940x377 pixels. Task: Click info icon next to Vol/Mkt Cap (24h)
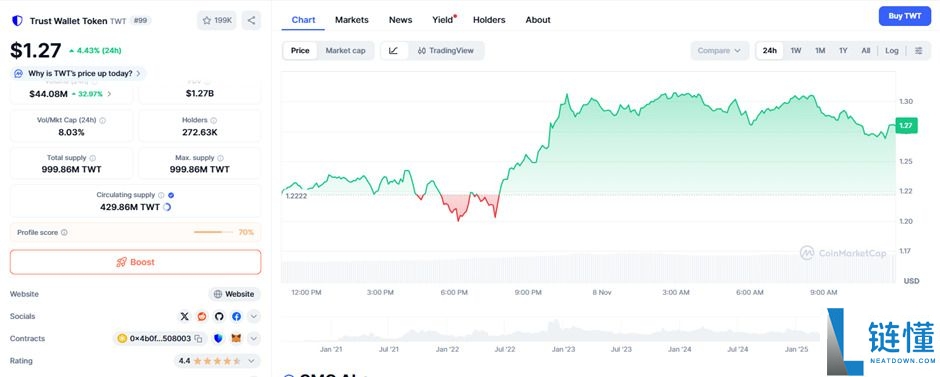coord(103,120)
